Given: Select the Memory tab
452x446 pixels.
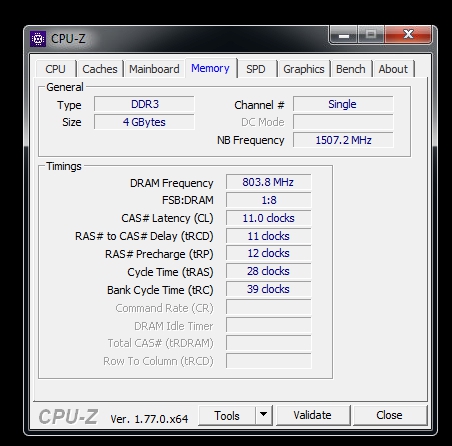Looking at the screenshot, I should 210,68.
